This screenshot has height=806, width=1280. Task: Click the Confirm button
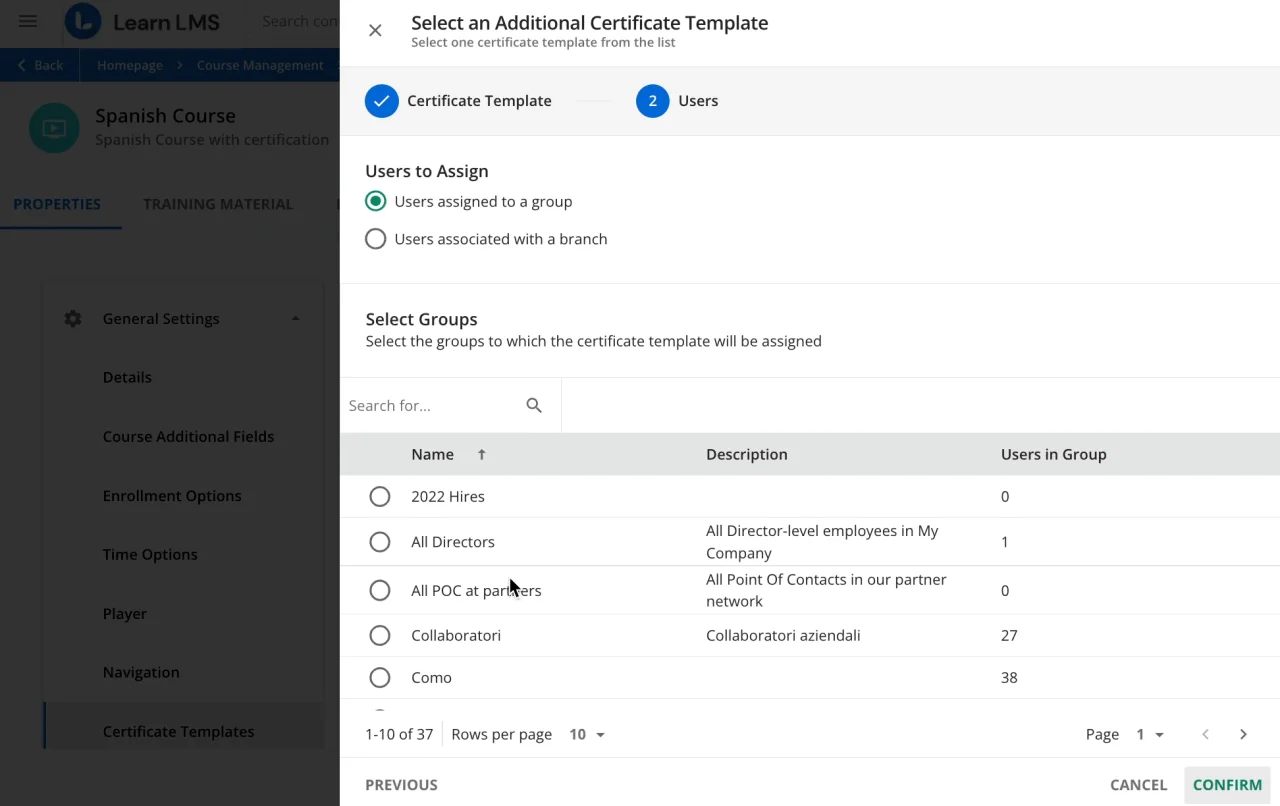click(x=1227, y=785)
